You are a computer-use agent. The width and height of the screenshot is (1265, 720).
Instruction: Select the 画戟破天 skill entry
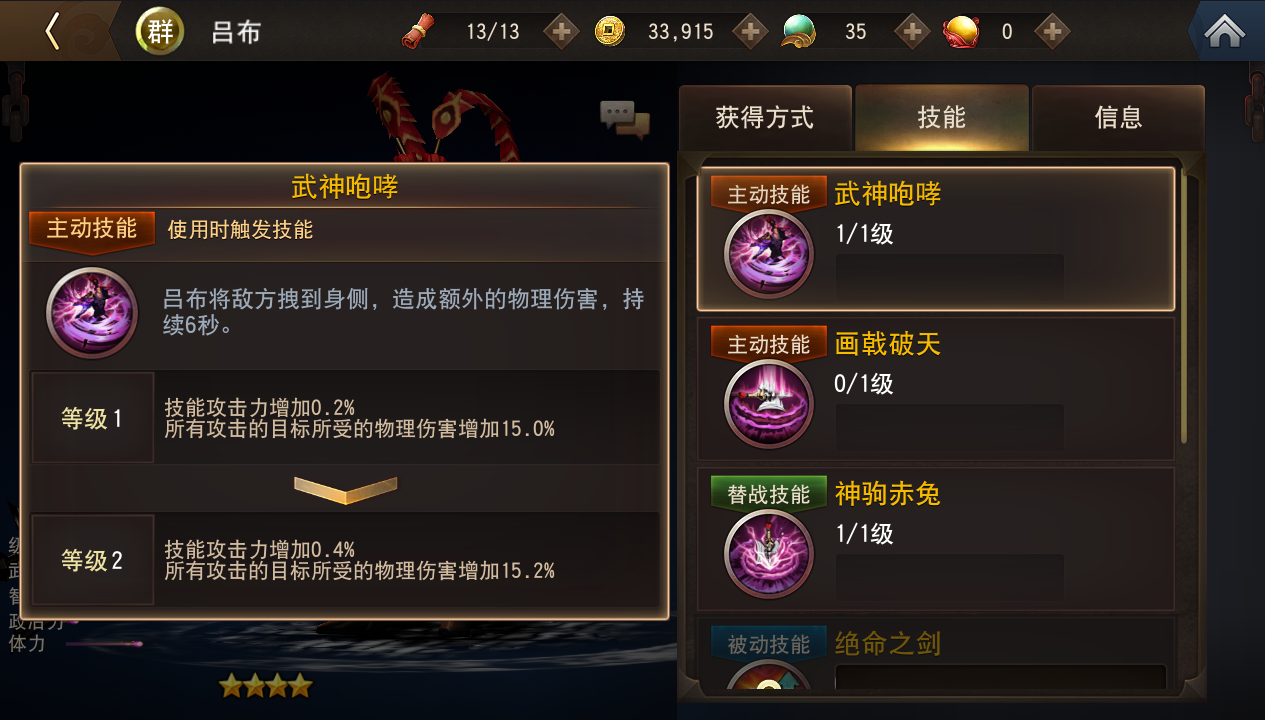point(935,388)
